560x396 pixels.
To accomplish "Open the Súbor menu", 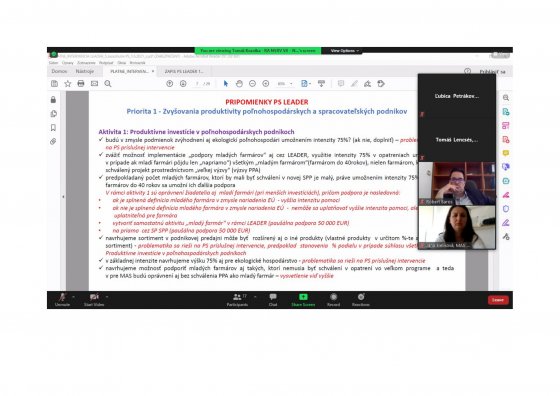I will click(x=54, y=62).
